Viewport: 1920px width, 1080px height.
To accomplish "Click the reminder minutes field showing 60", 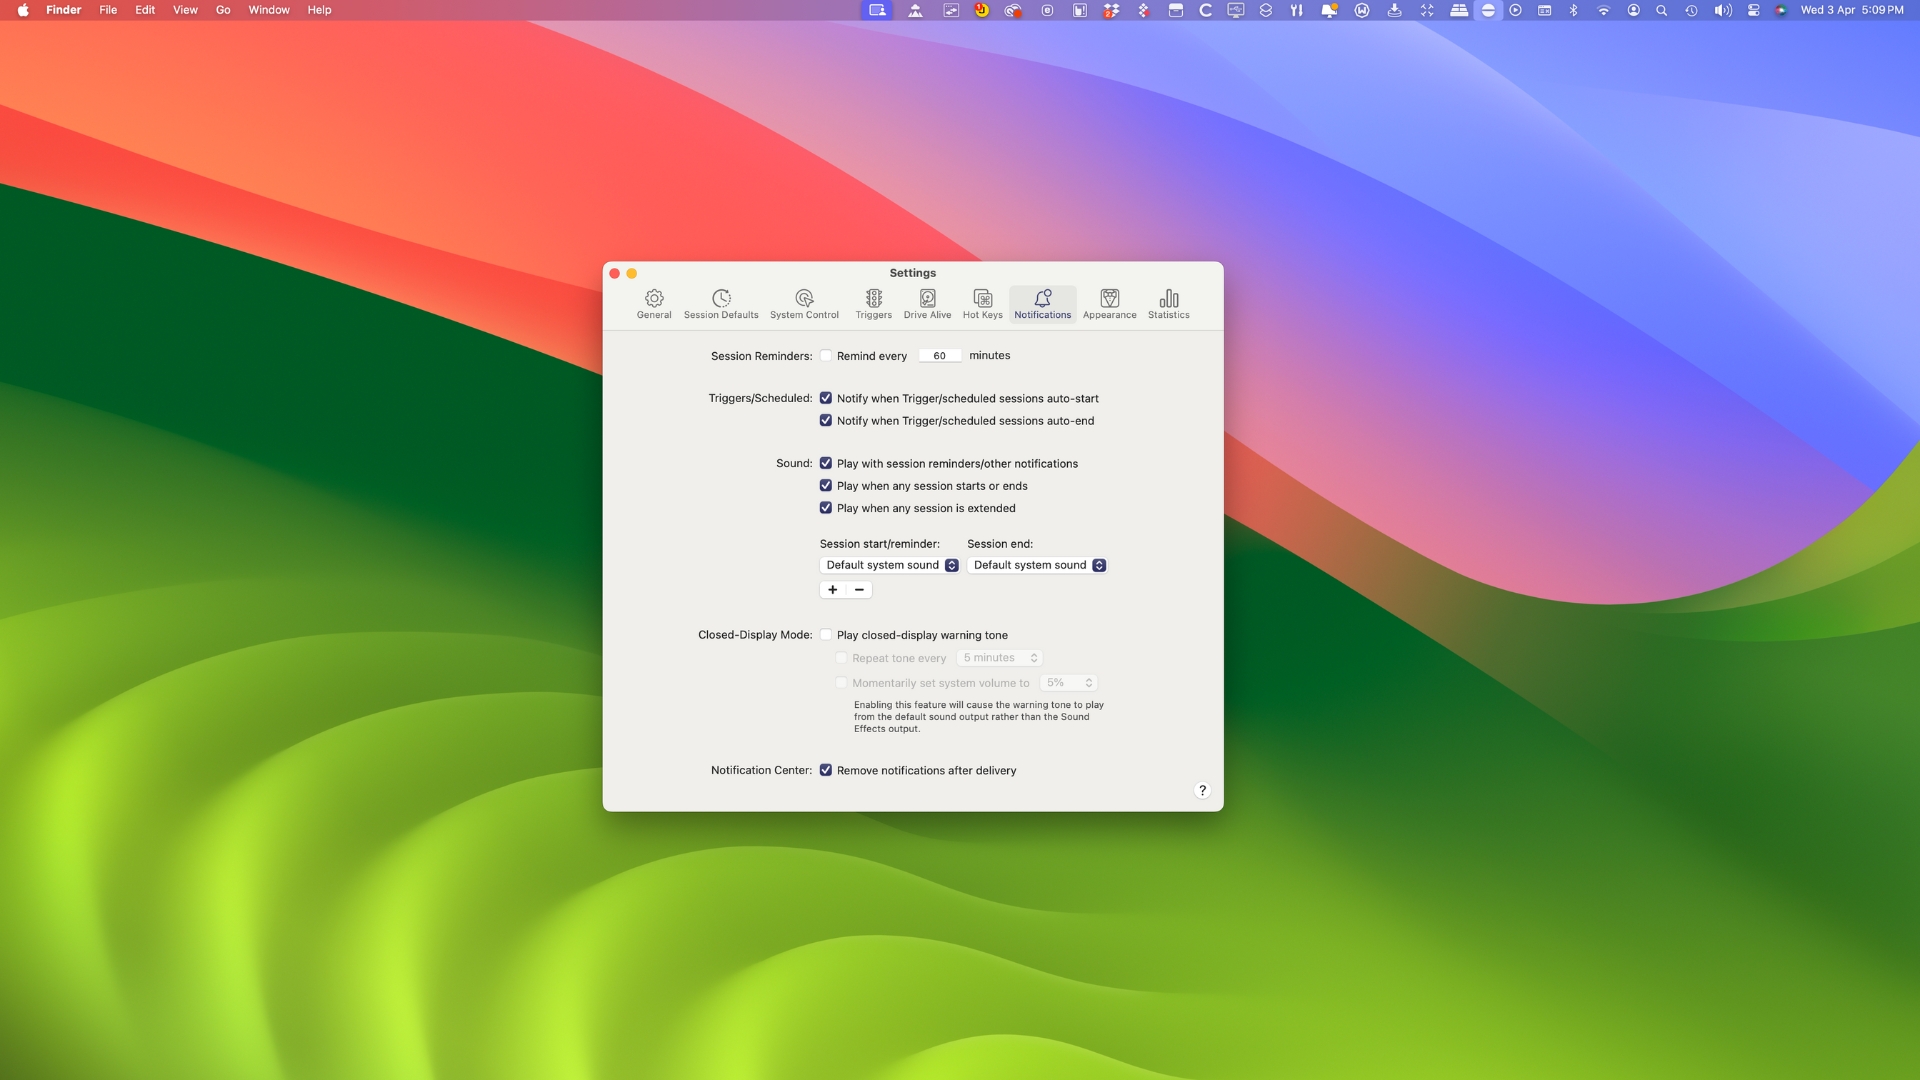I will pos(940,356).
